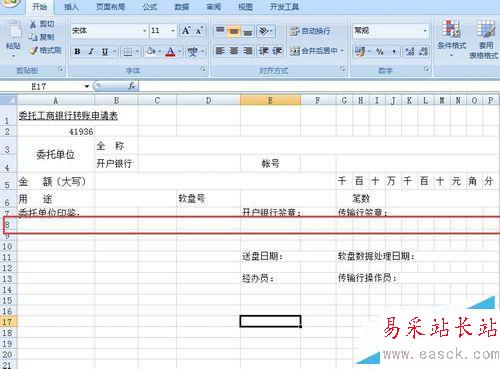Screen dimensions: 500x369
Task: Open the font size 11 dropdown
Action: (173, 31)
